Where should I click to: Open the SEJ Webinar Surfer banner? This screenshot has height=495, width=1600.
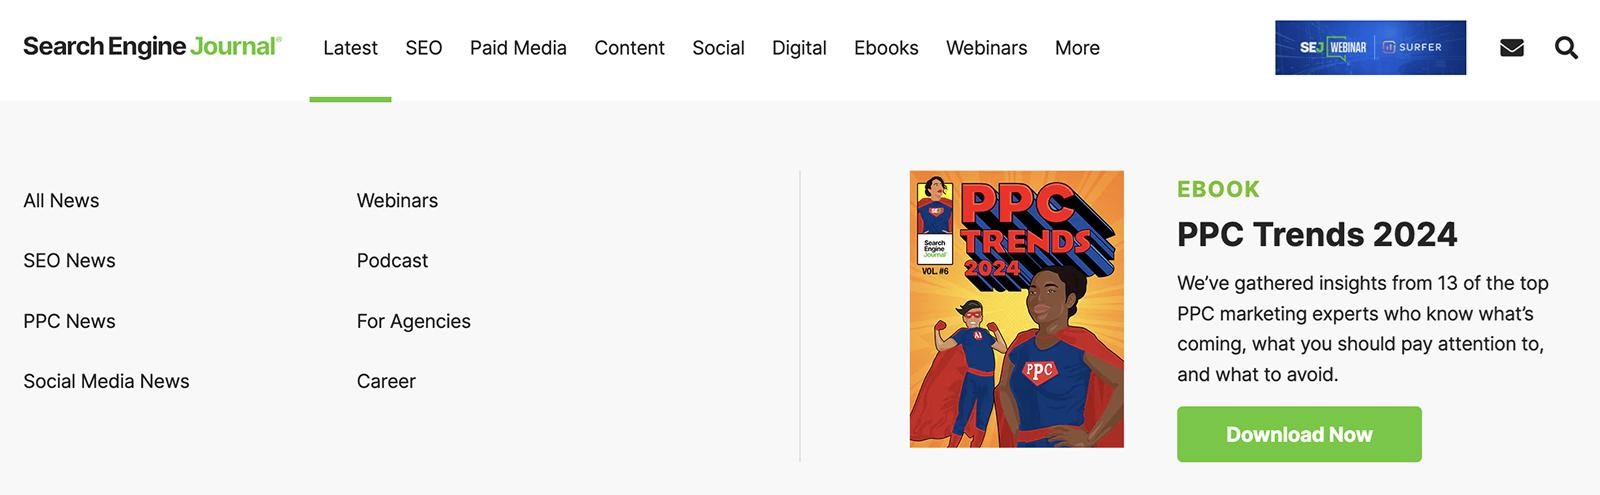click(x=1370, y=47)
